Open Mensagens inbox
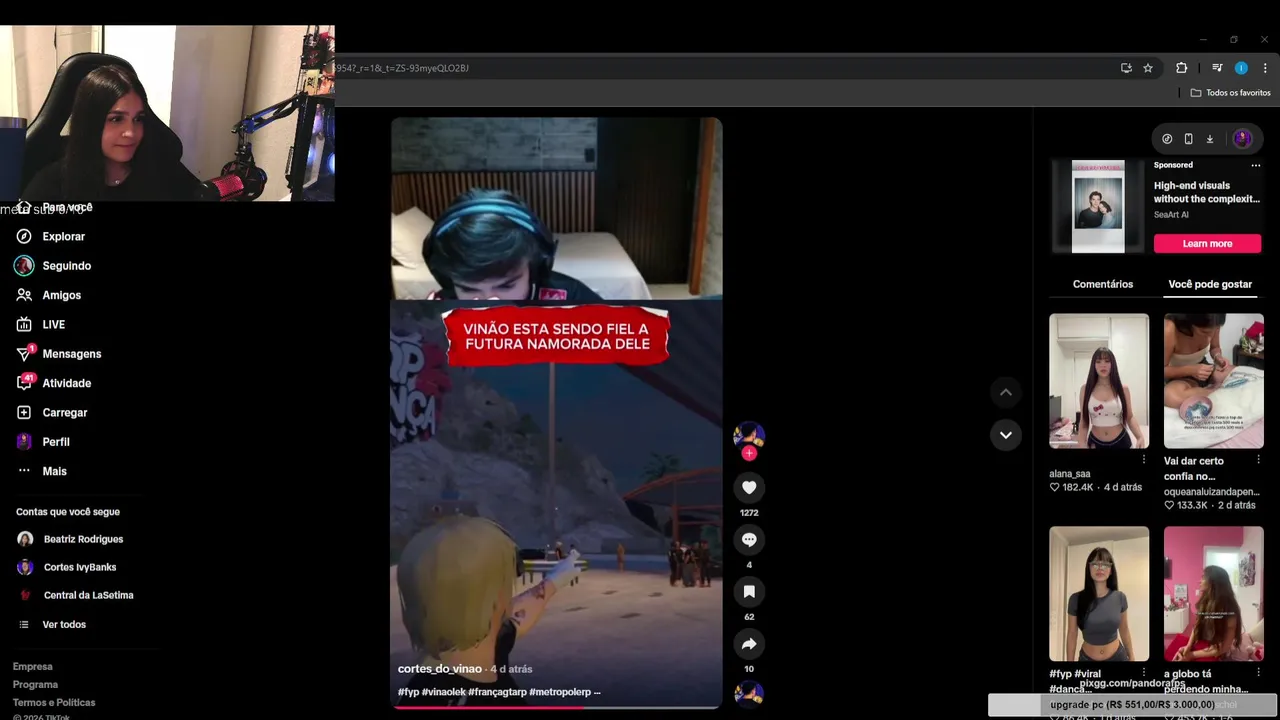This screenshot has width=1280, height=720. click(58, 354)
